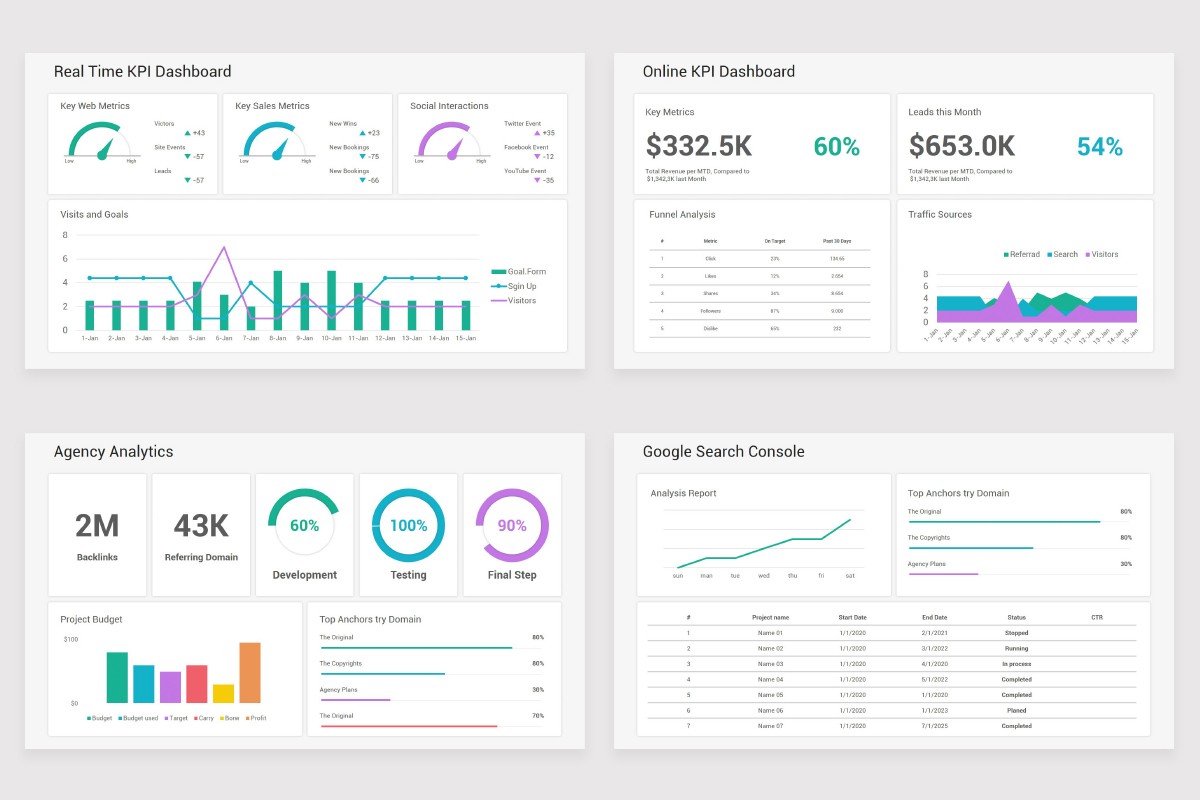Click the yellow Bone bar in Project Budget
Image resolution: width=1200 pixels, height=800 pixels.
click(x=224, y=694)
